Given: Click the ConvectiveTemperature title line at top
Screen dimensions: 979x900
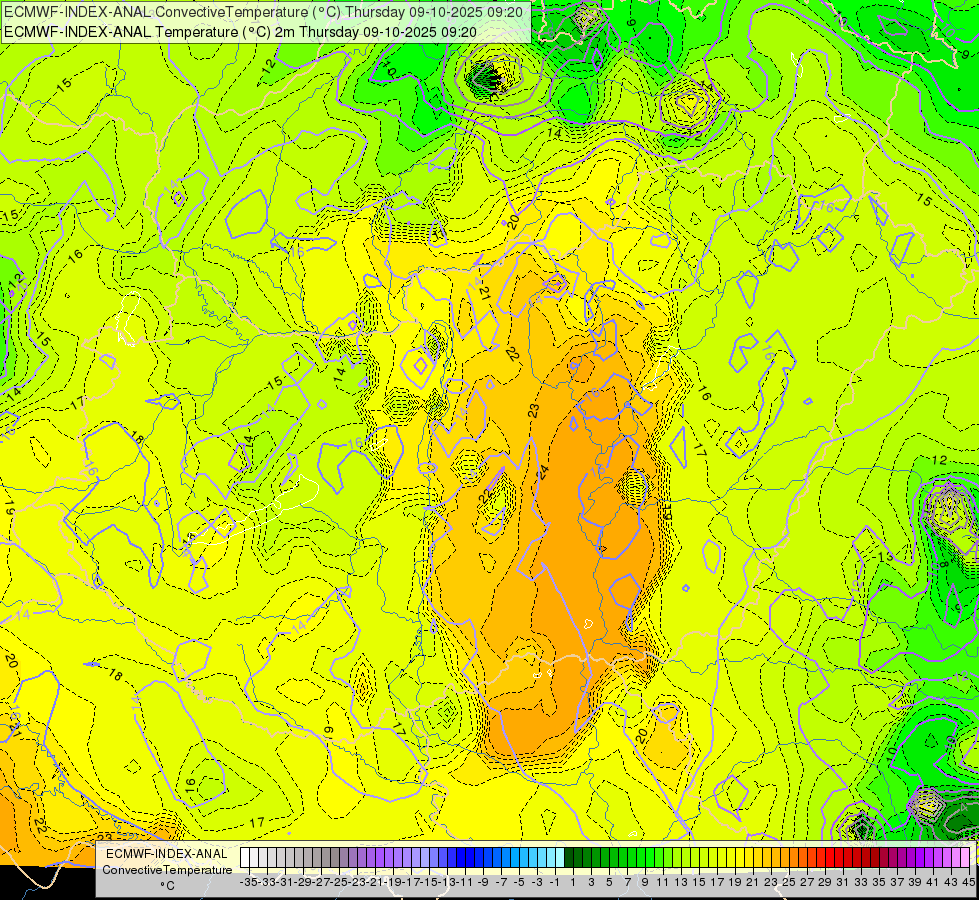Looking at the screenshot, I should point(262,11).
